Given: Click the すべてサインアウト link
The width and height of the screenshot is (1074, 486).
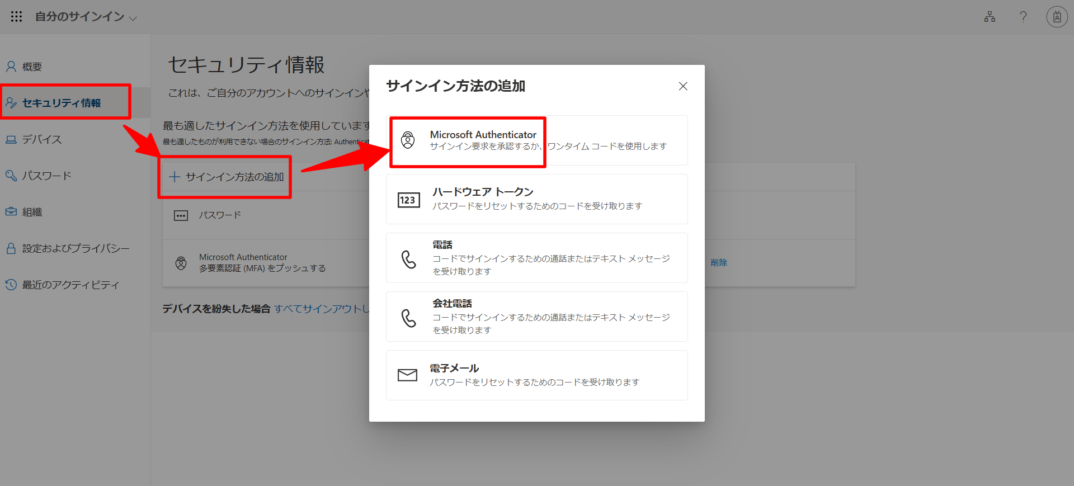Looking at the screenshot, I should coord(323,309).
